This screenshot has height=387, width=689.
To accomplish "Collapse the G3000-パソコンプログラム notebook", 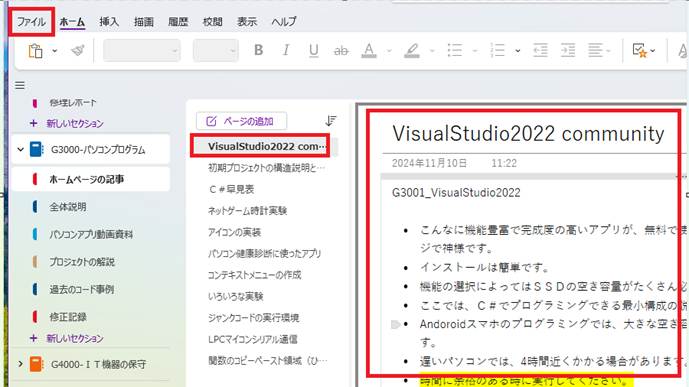I will click(x=20, y=149).
